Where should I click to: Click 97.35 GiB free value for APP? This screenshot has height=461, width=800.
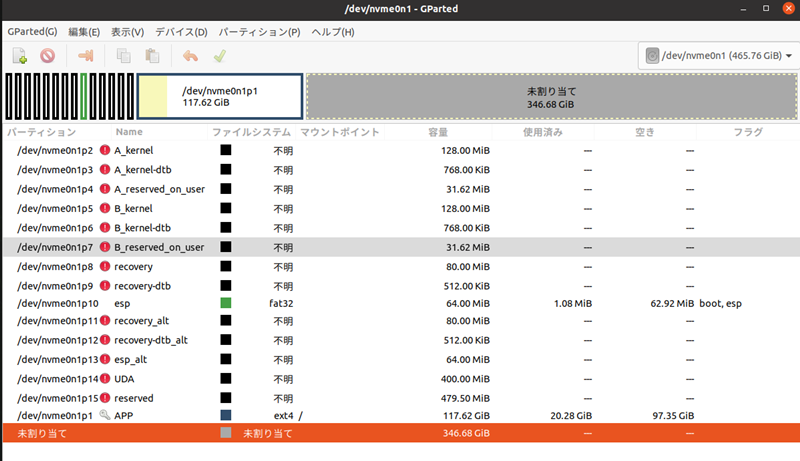pyautogui.click(x=673, y=416)
